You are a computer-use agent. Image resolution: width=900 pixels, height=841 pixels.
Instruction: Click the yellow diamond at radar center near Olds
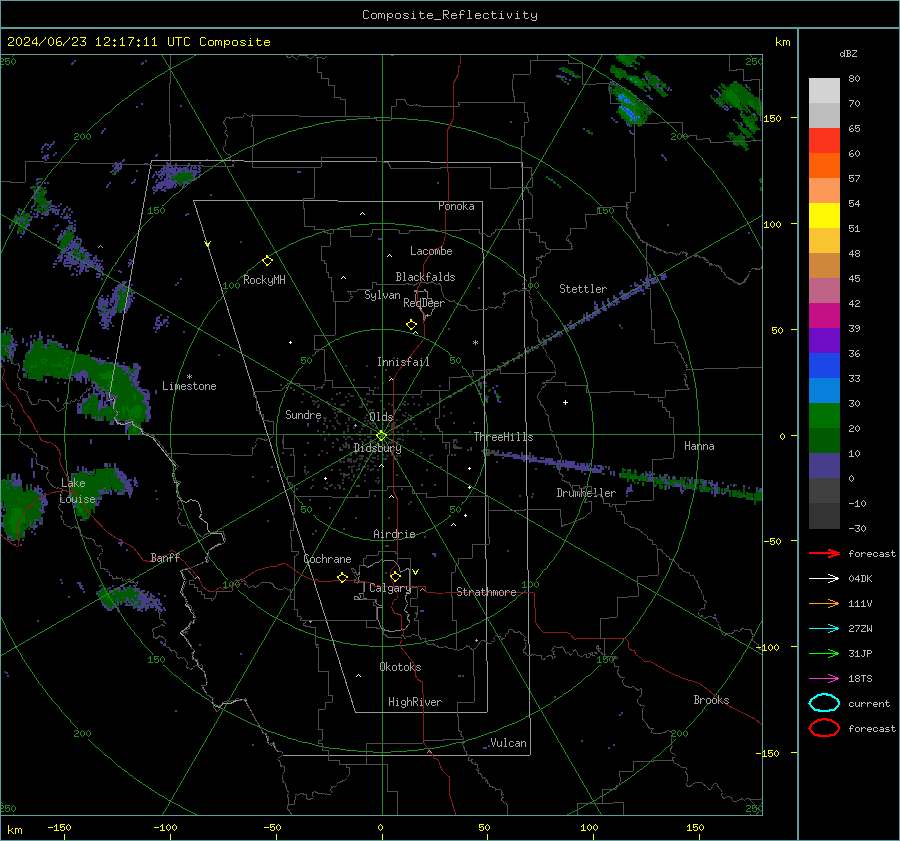click(381, 436)
